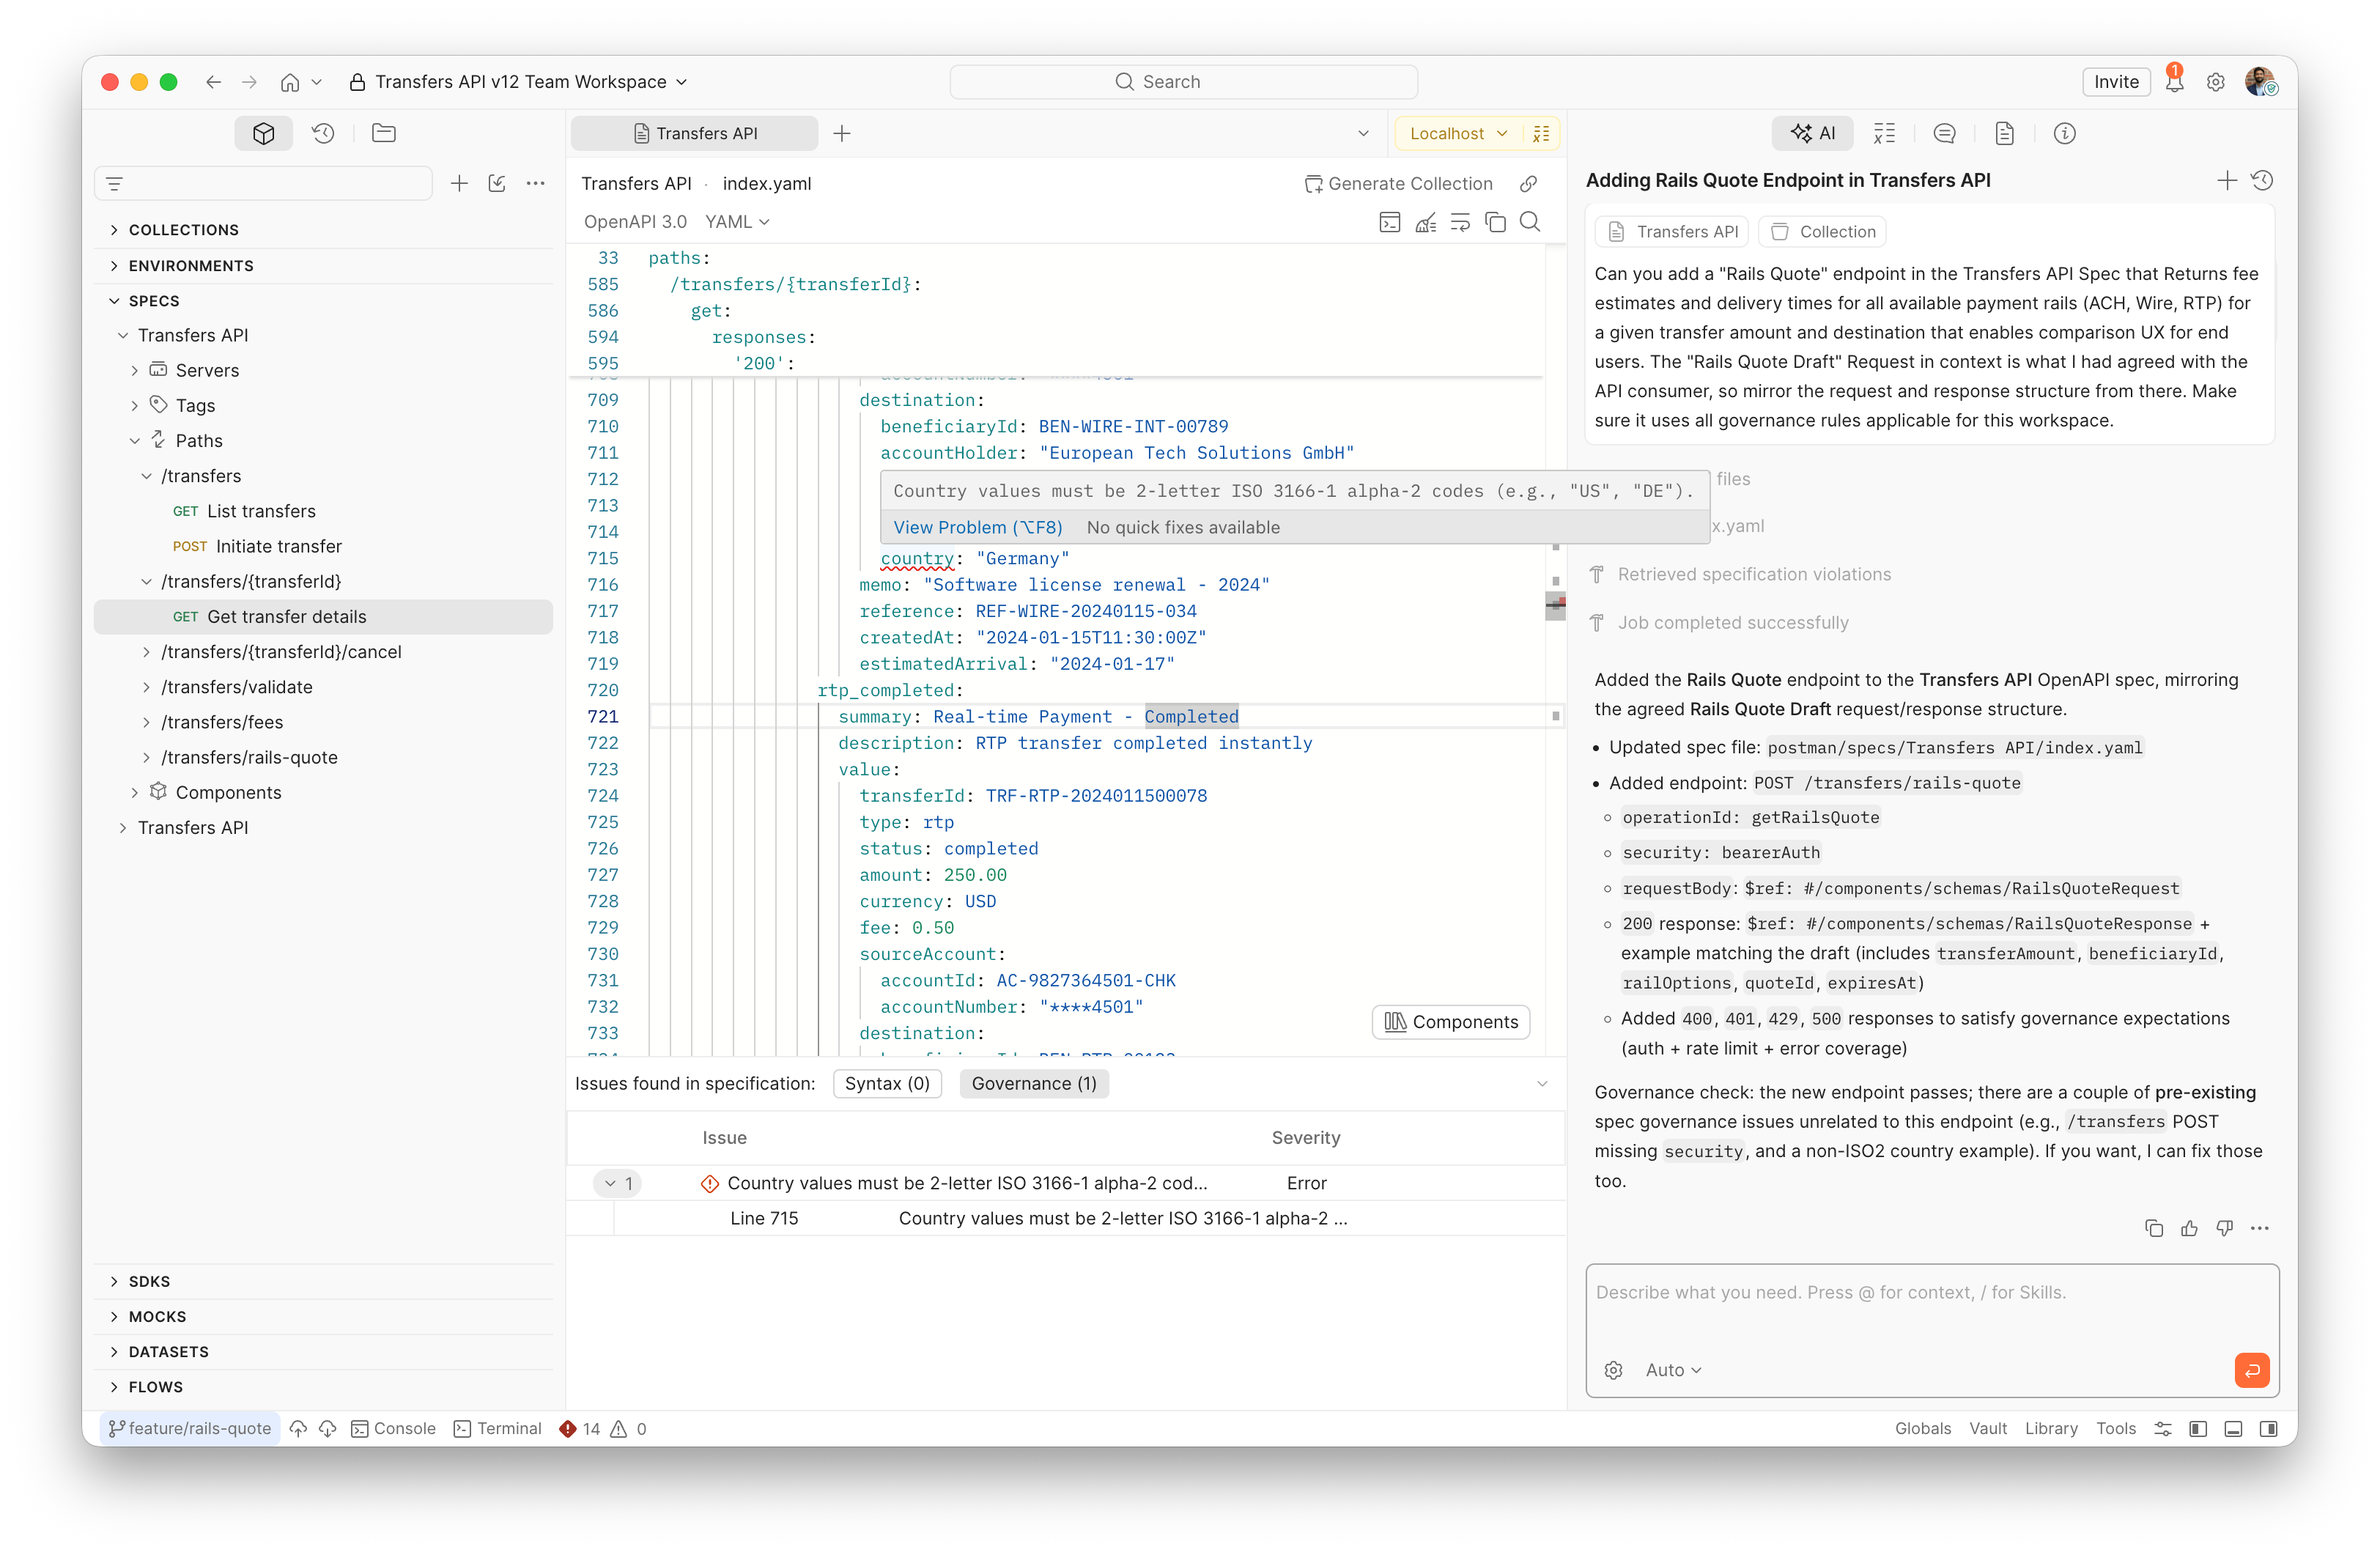Click the plus icon to create new item
The height and width of the screenshot is (1555, 2380).
coord(459,184)
